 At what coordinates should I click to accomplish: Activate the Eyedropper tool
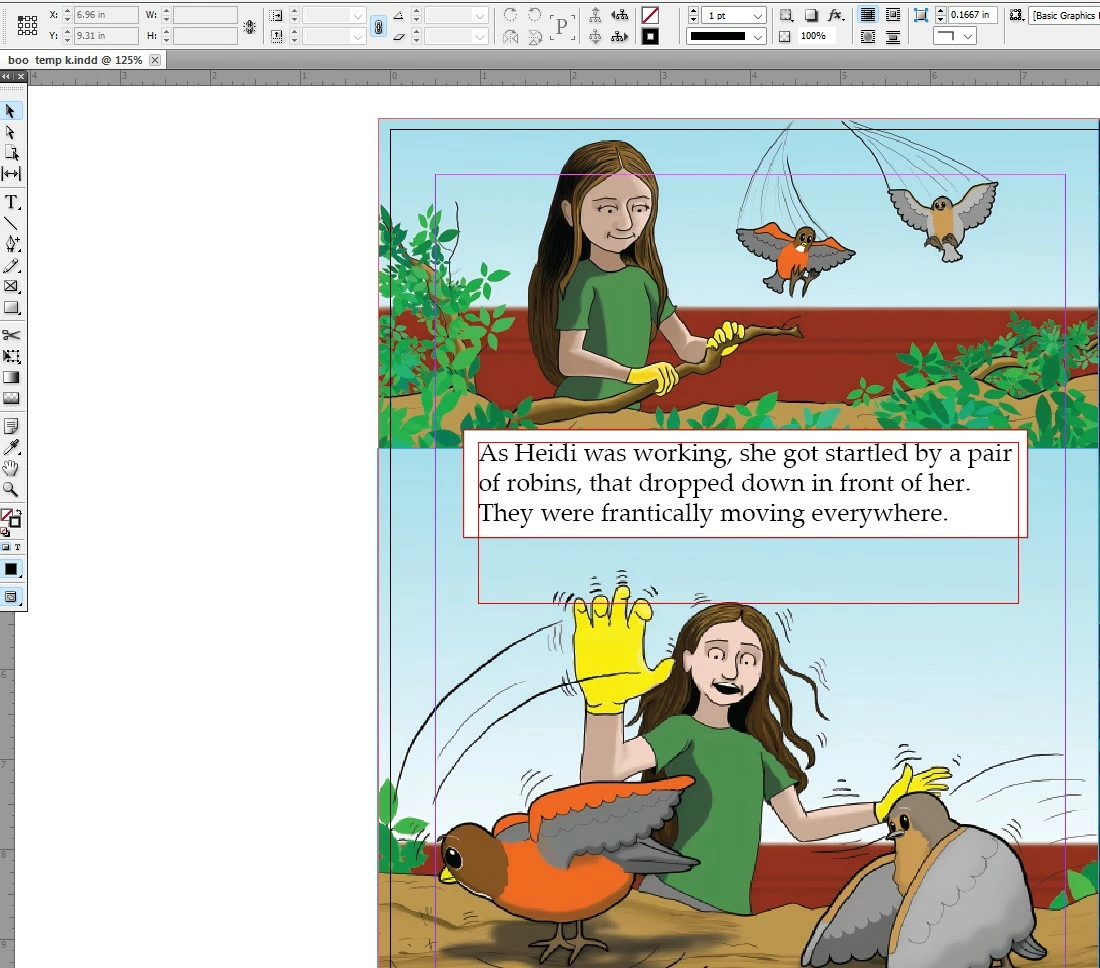tap(11, 447)
